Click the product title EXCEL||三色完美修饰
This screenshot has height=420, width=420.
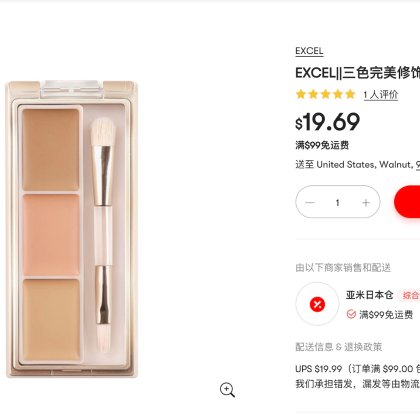pyautogui.click(x=358, y=73)
